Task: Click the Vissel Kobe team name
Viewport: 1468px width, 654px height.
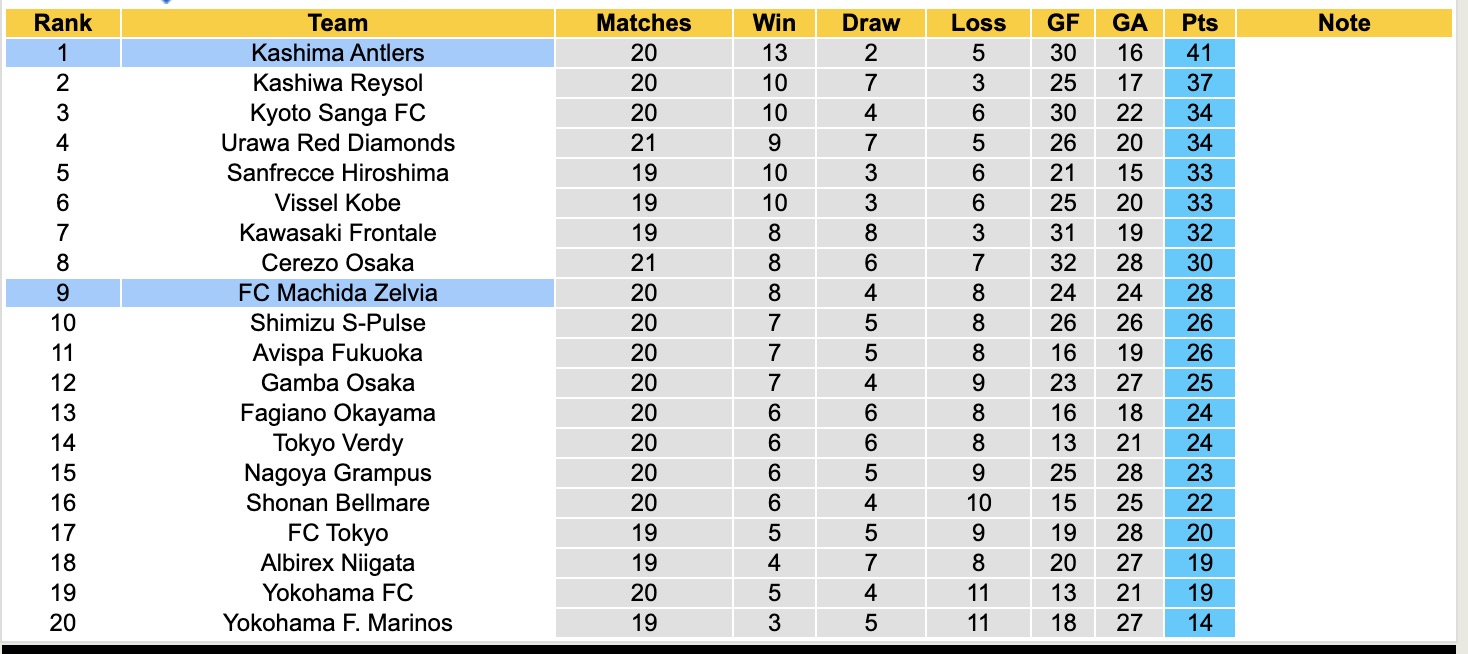Action: [337, 203]
